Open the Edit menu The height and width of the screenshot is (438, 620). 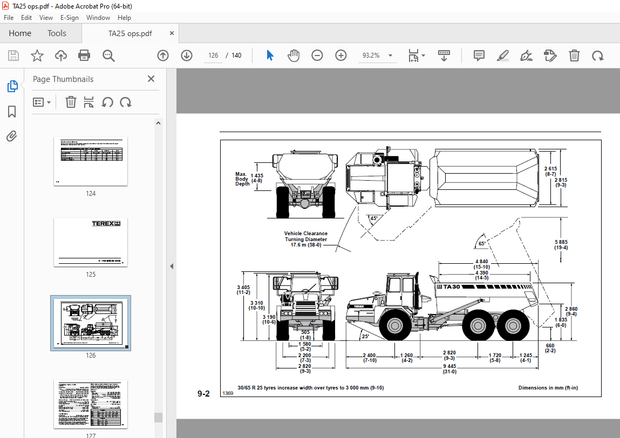click(26, 18)
